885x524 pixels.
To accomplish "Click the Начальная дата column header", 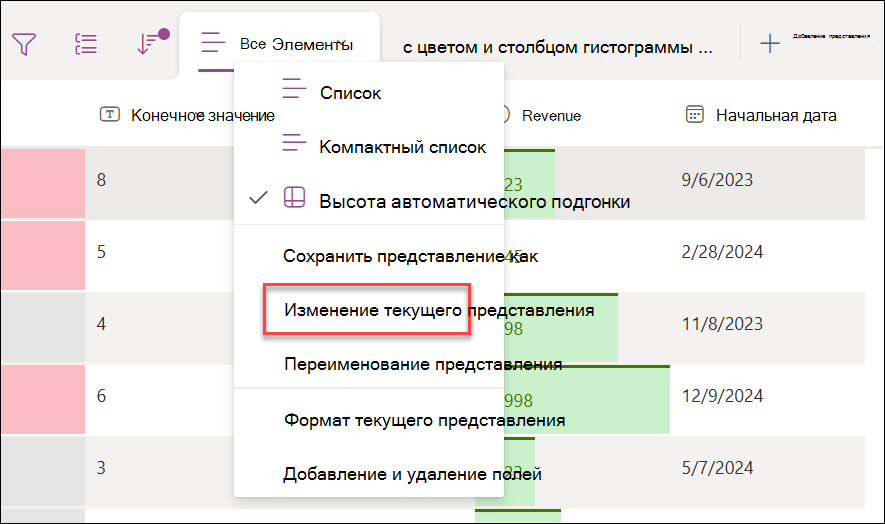I will [x=776, y=115].
